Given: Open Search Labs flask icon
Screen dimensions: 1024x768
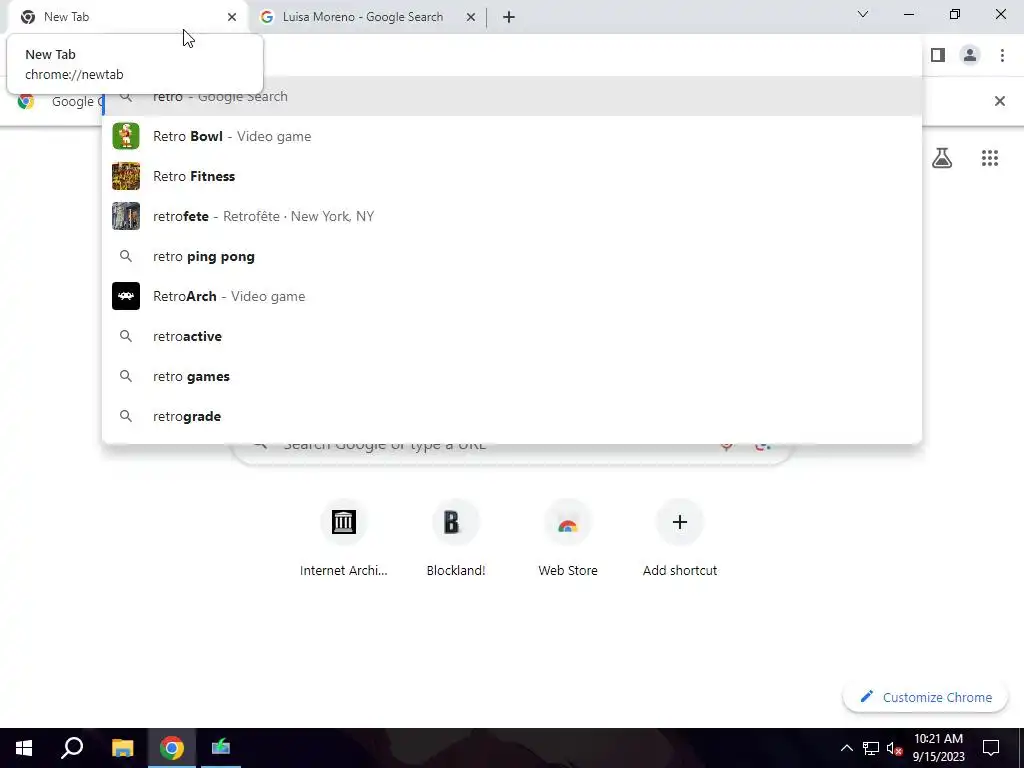Looking at the screenshot, I should [942, 158].
